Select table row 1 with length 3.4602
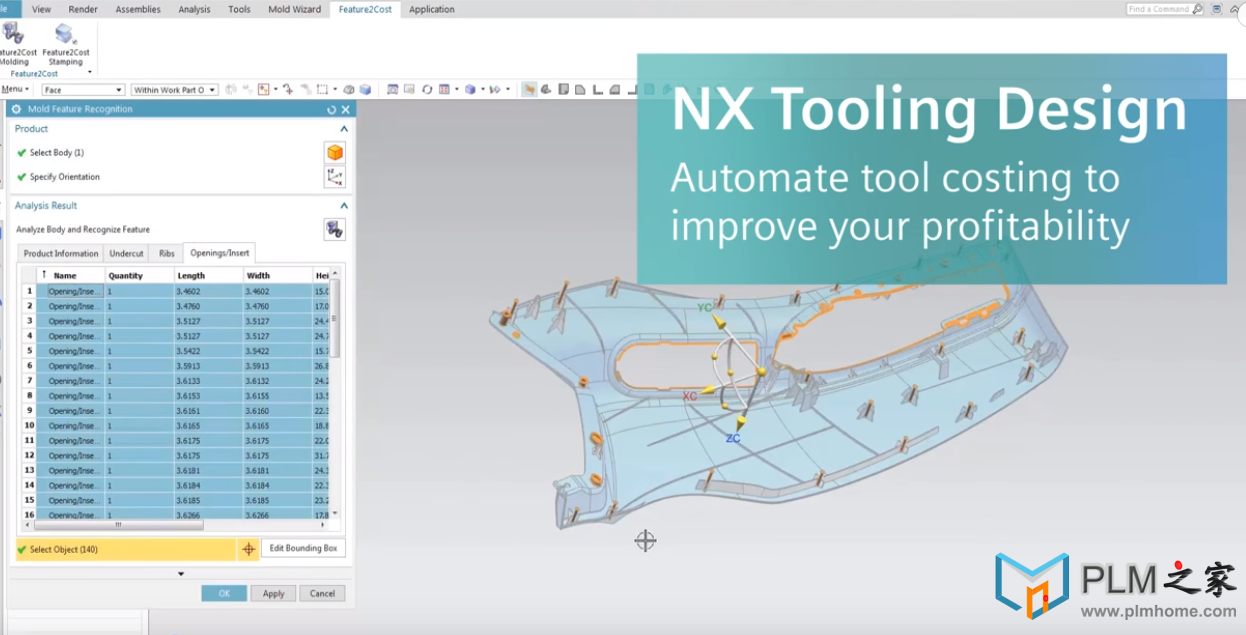 [x=177, y=291]
